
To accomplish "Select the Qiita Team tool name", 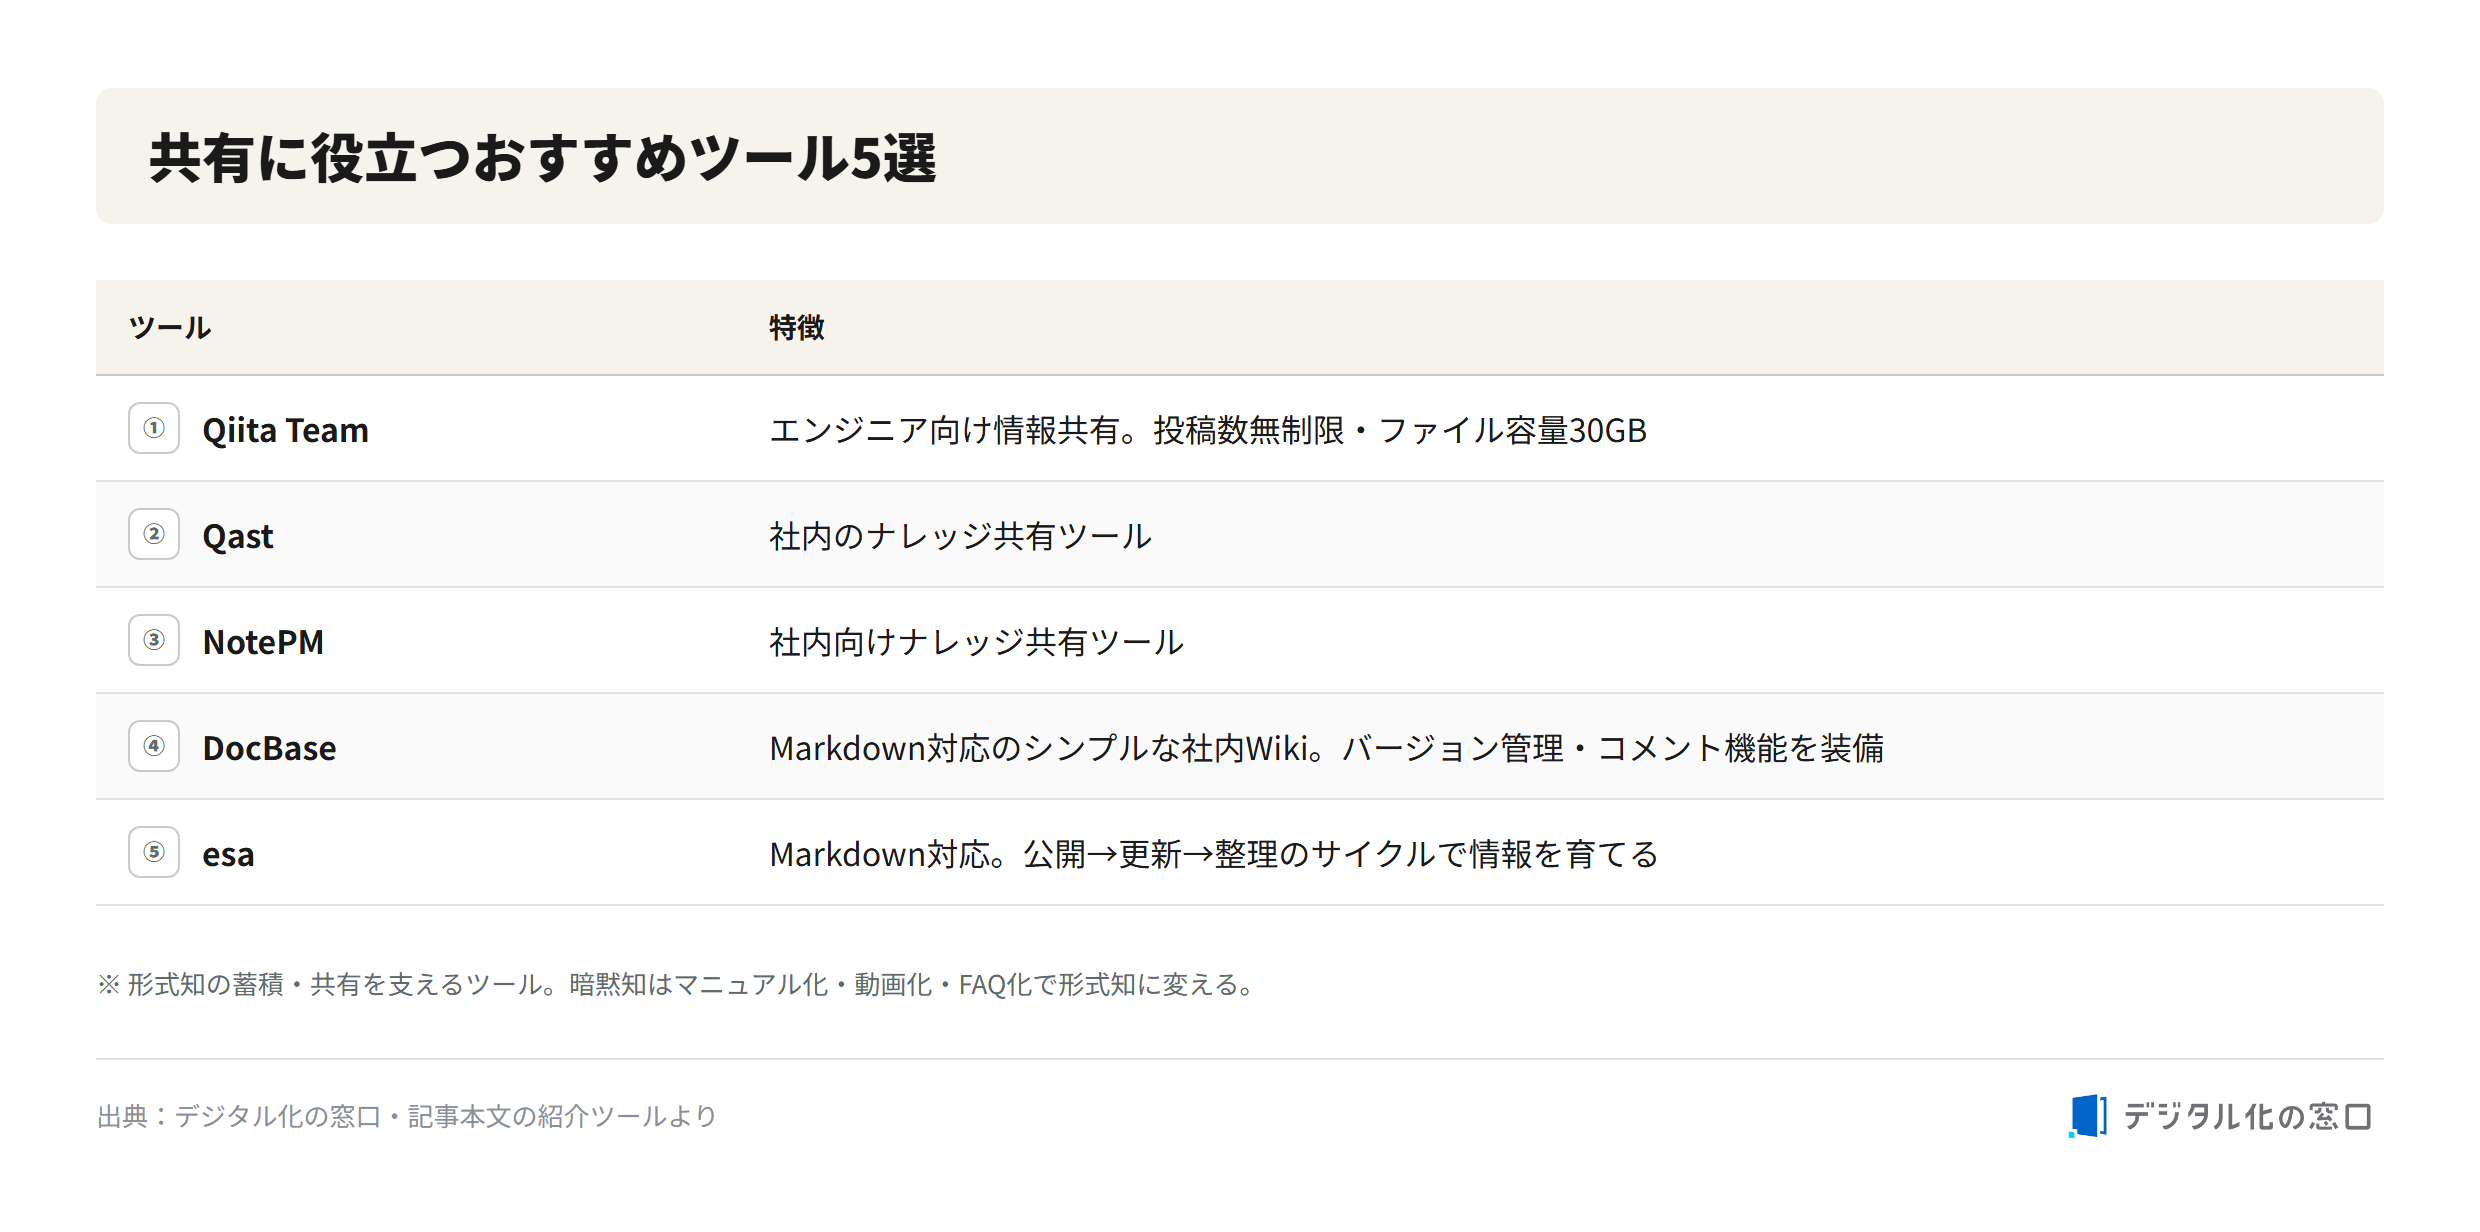I will 285,430.
